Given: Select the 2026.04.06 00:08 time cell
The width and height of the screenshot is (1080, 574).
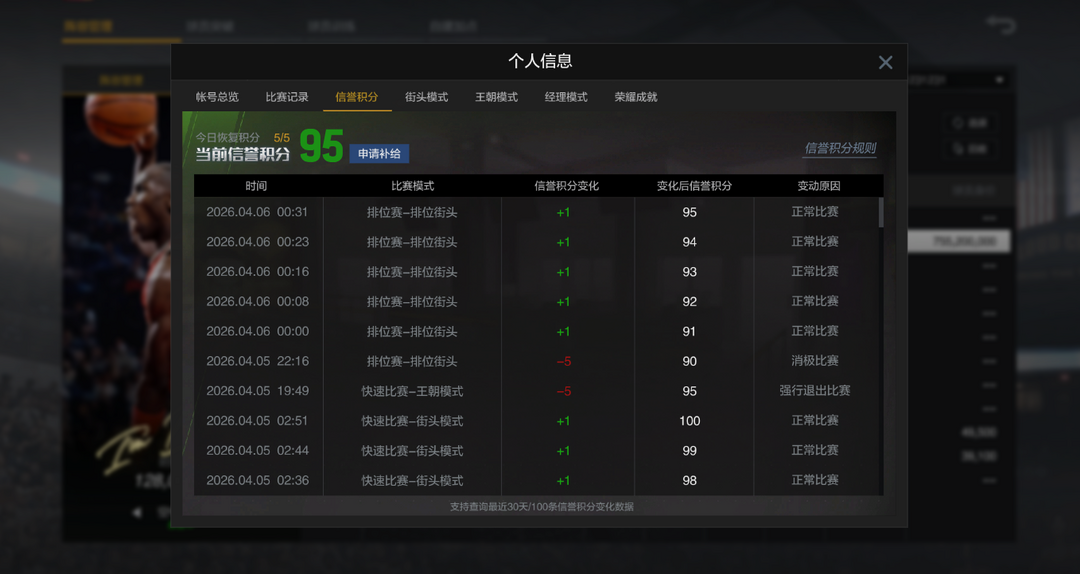Looking at the screenshot, I should click(257, 301).
